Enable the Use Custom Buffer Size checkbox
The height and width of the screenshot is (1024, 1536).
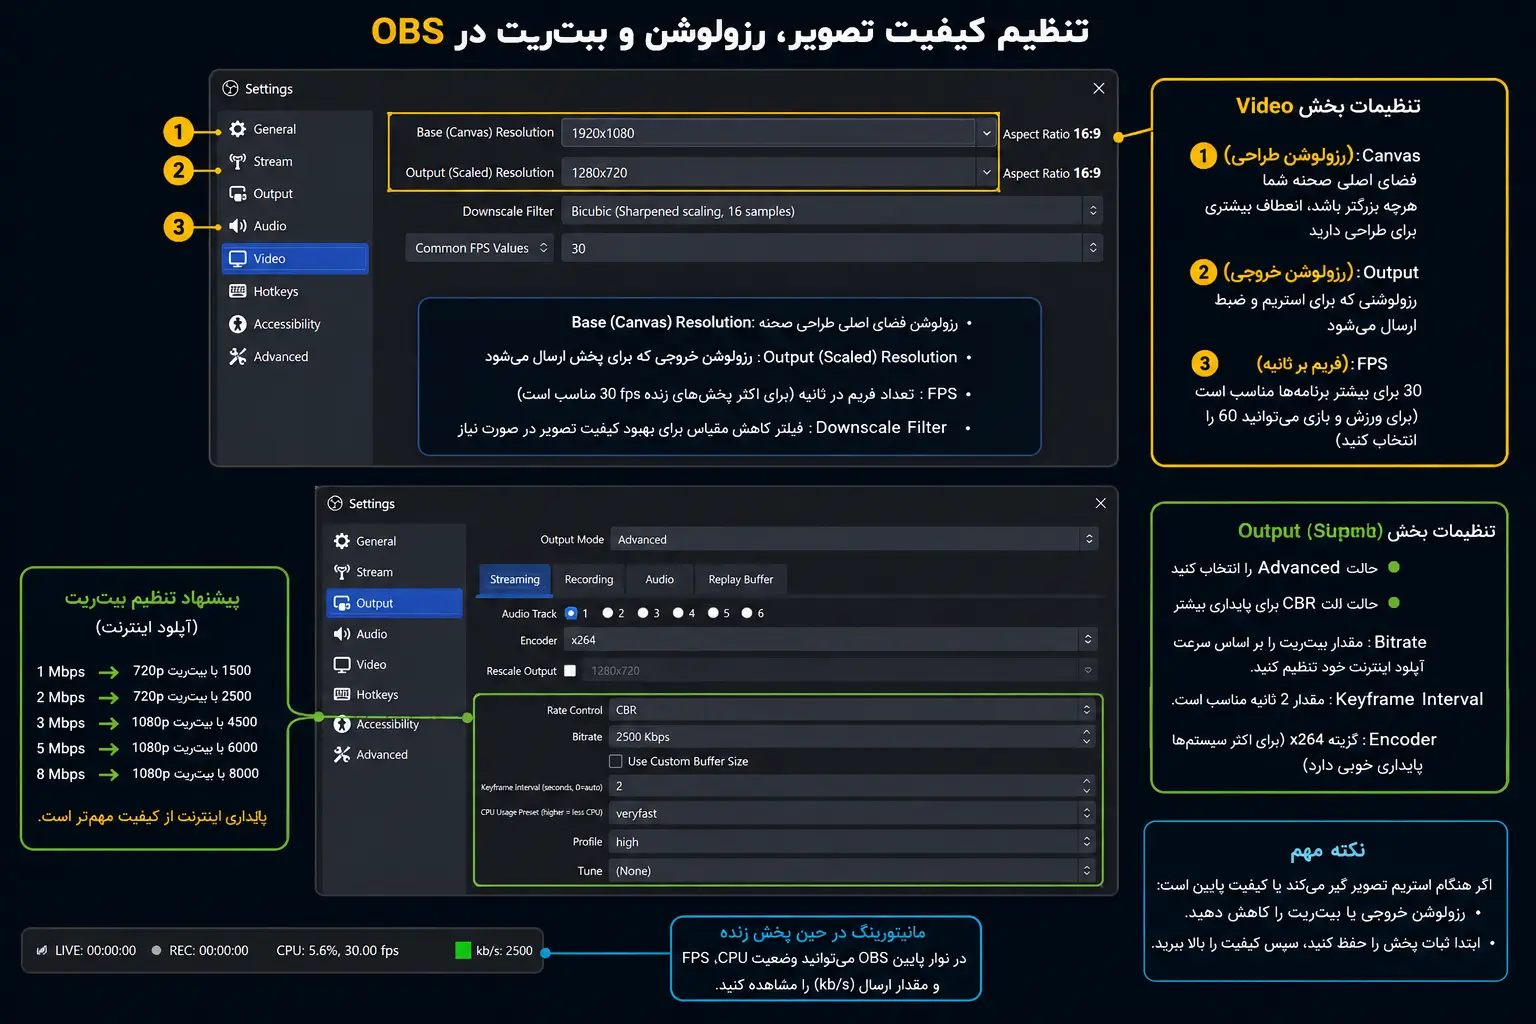(x=616, y=761)
